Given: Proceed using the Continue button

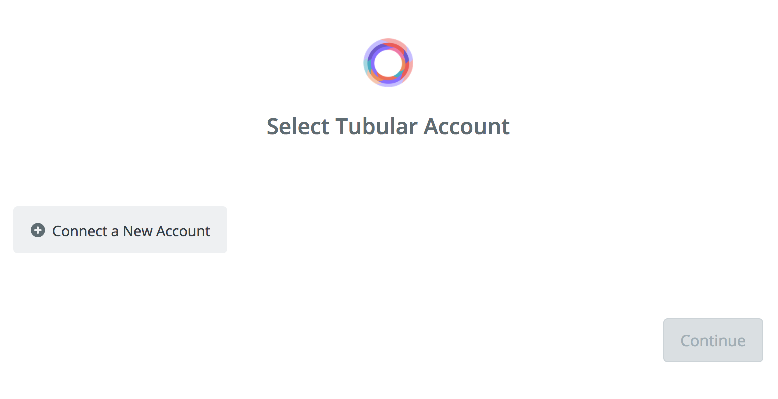Looking at the screenshot, I should coord(713,340).
